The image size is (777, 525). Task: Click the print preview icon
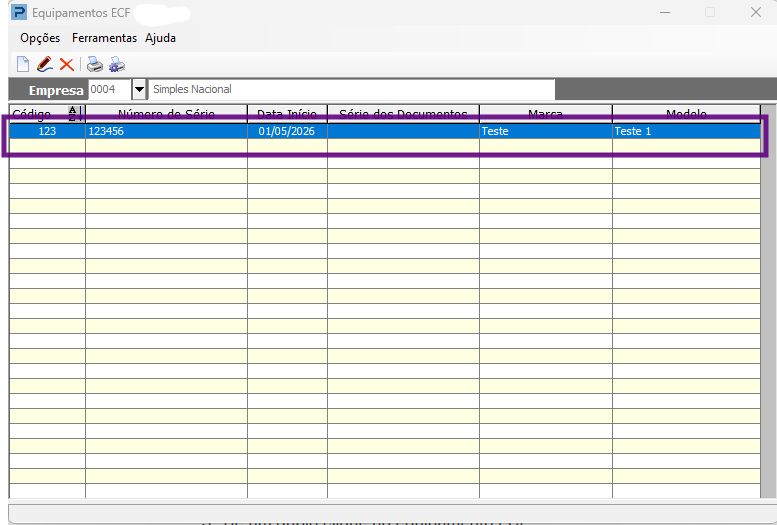point(117,64)
